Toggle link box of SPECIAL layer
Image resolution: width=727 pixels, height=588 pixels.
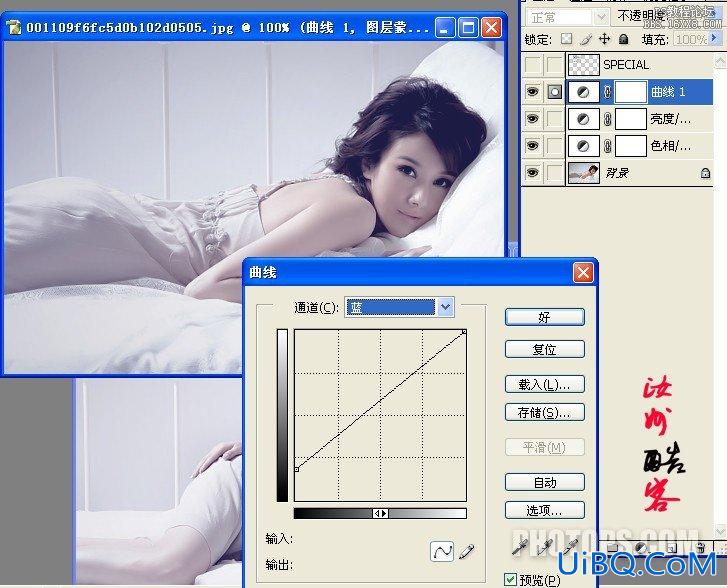(555, 64)
